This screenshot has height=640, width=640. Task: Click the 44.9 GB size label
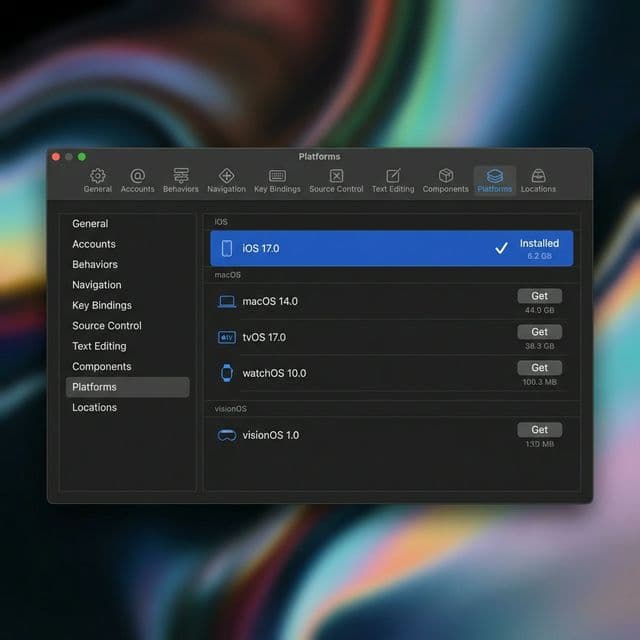pyautogui.click(x=540, y=310)
